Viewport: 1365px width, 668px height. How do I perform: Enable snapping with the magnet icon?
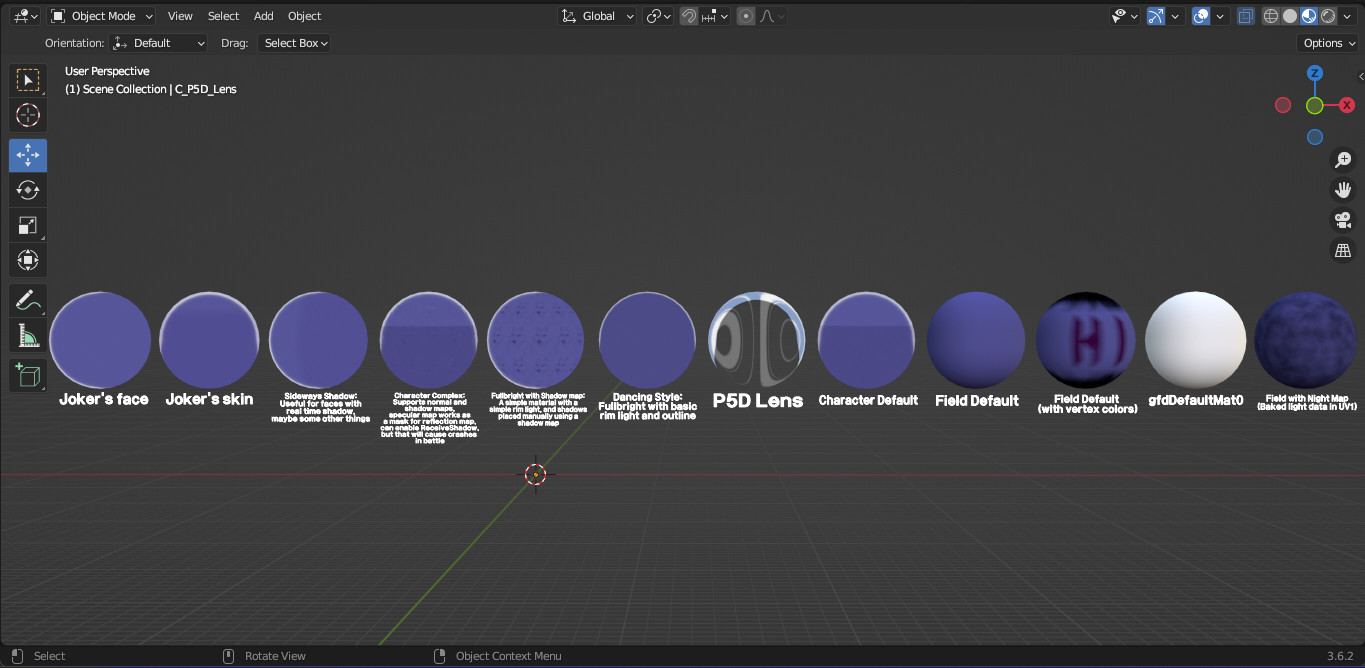coord(688,15)
